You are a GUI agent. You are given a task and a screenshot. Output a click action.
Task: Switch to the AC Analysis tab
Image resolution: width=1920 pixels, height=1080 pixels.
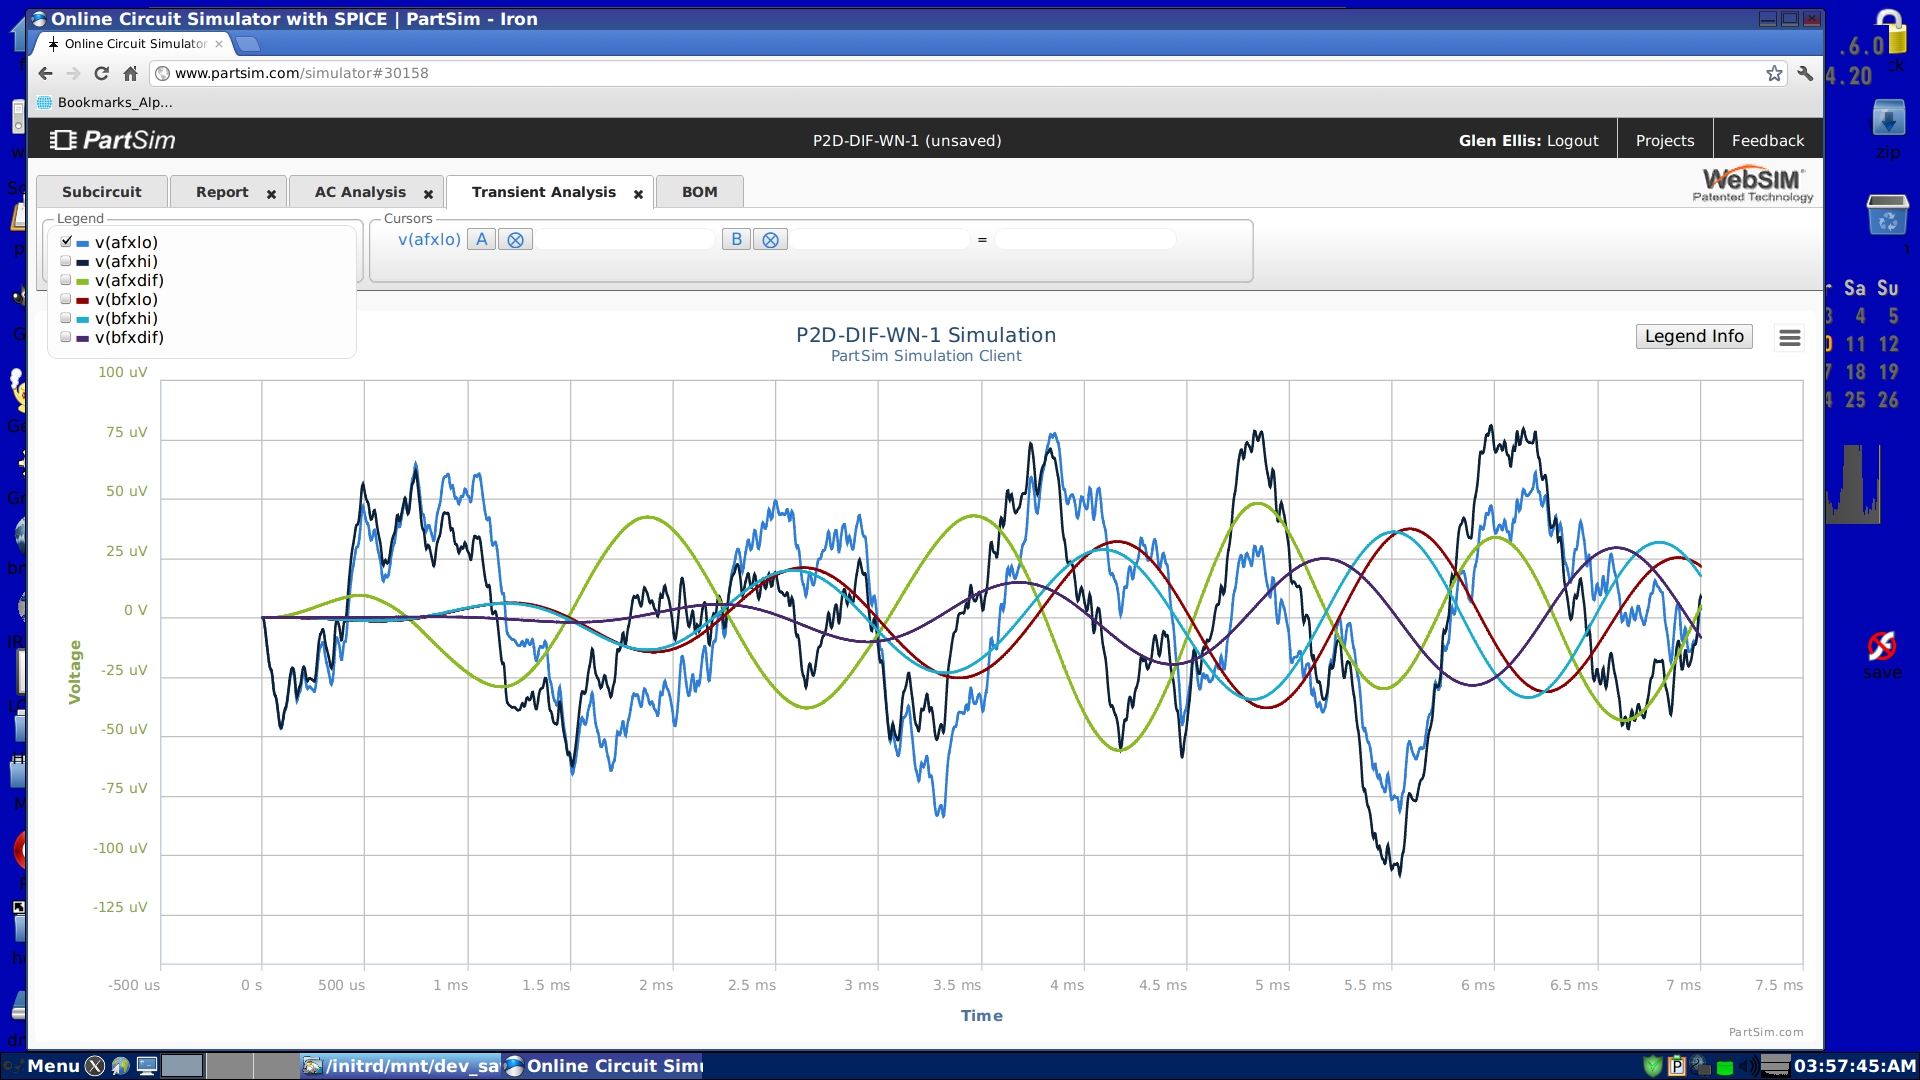tap(360, 192)
